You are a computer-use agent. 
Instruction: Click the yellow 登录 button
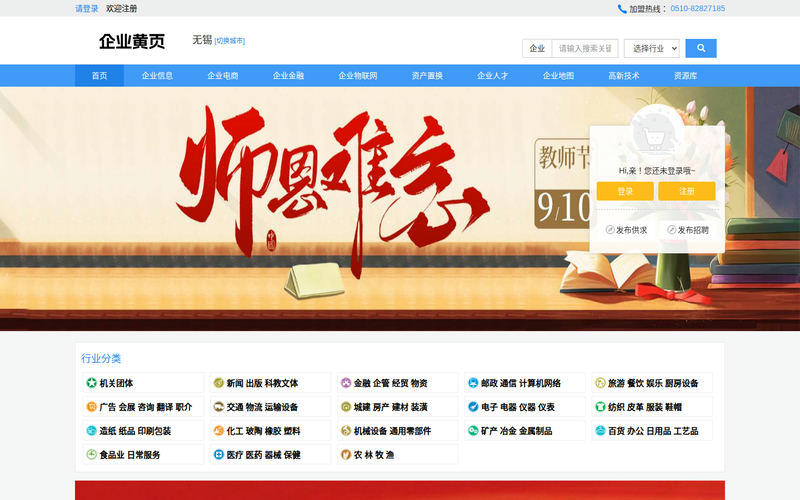tap(625, 191)
